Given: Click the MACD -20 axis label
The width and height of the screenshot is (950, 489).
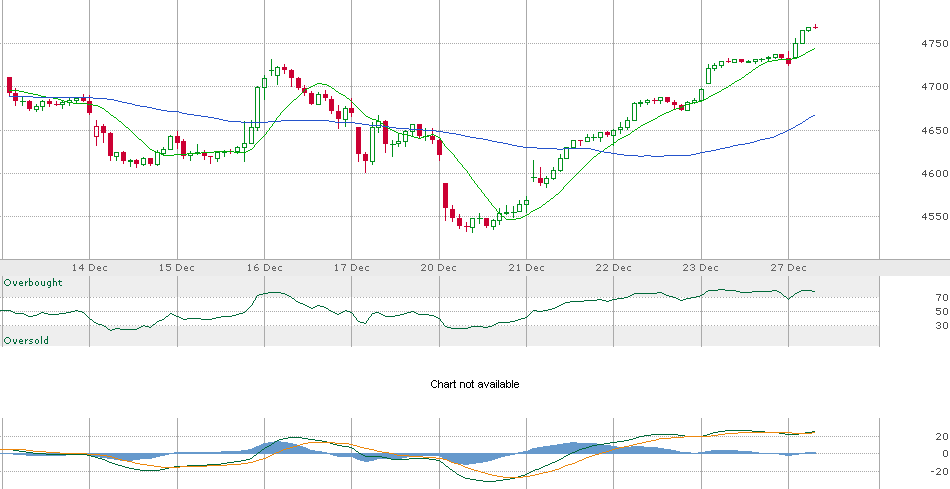Looking at the screenshot, I should coord(940,471).
